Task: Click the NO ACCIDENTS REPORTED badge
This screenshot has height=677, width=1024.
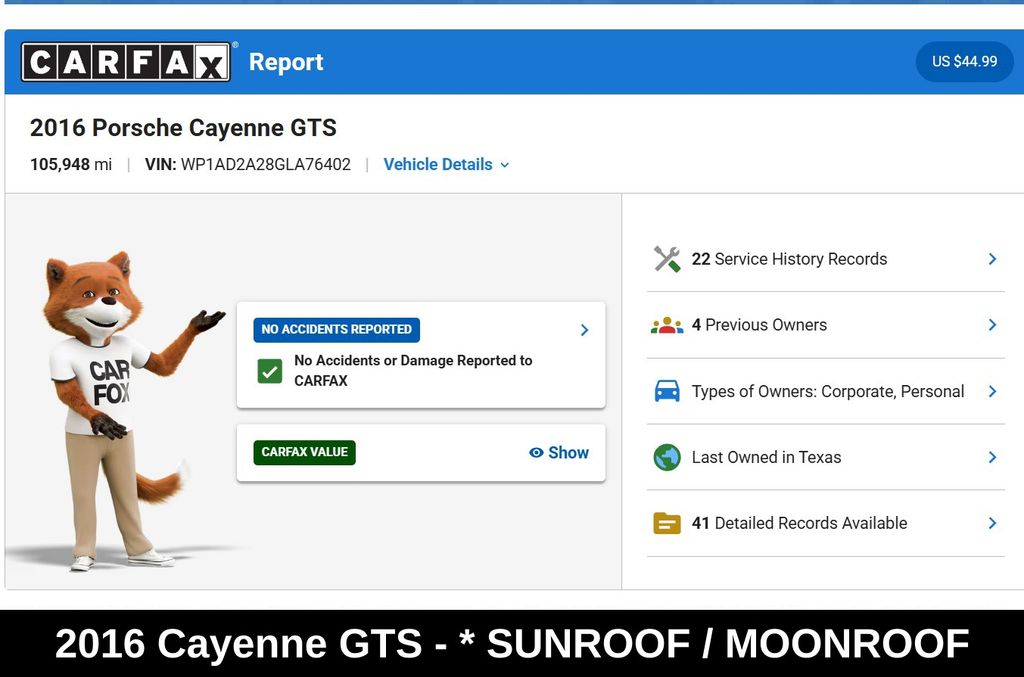Action: tap(336, 330)
